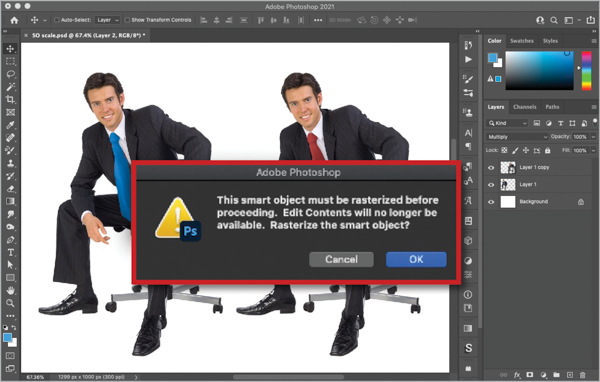Select the Lasso tool
This screenshot has width=600, height=382.
(10, 74)
